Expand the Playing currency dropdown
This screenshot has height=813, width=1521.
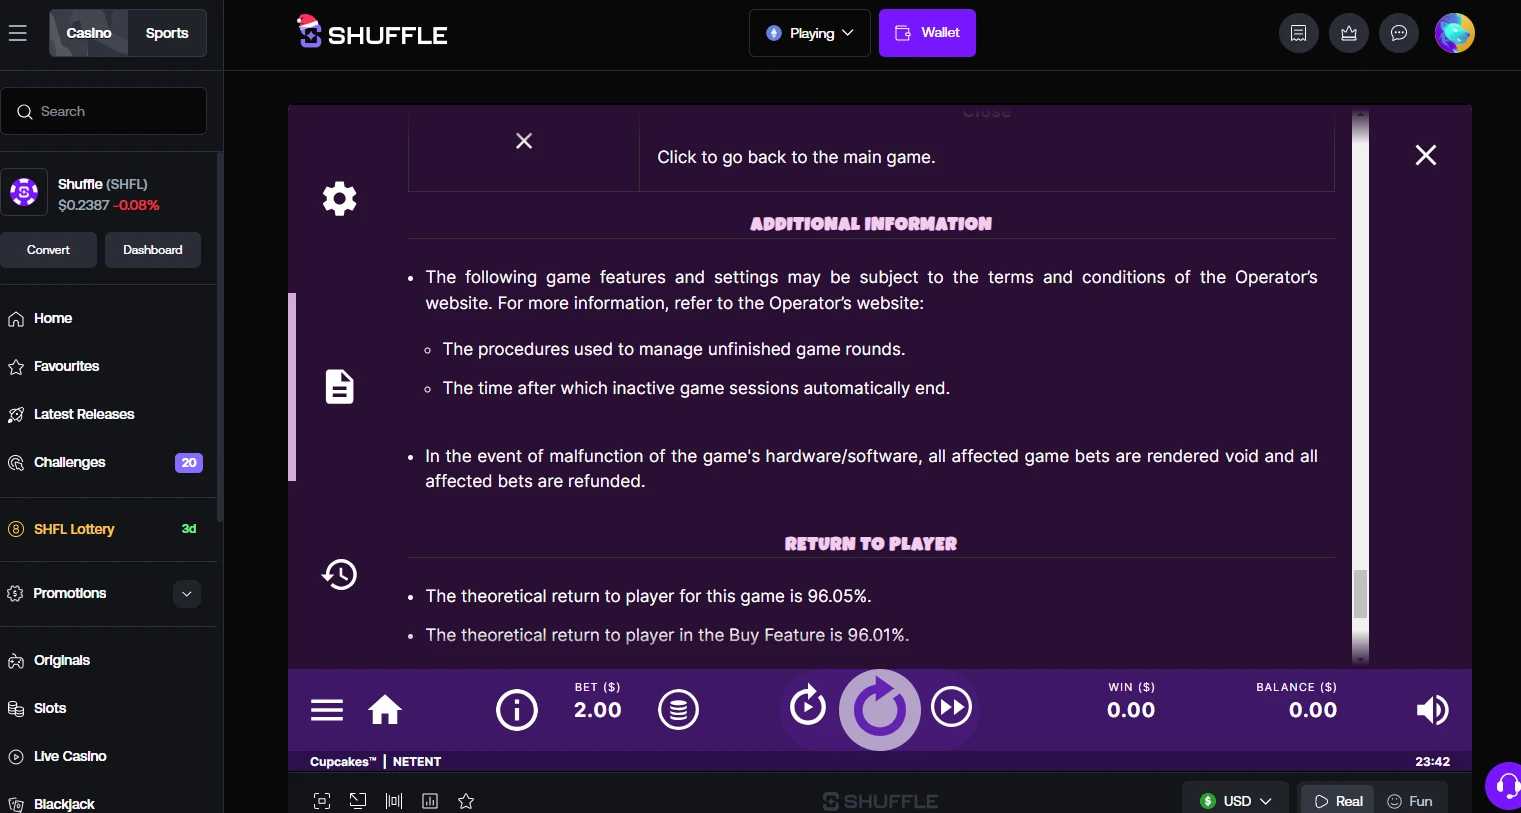809,33
